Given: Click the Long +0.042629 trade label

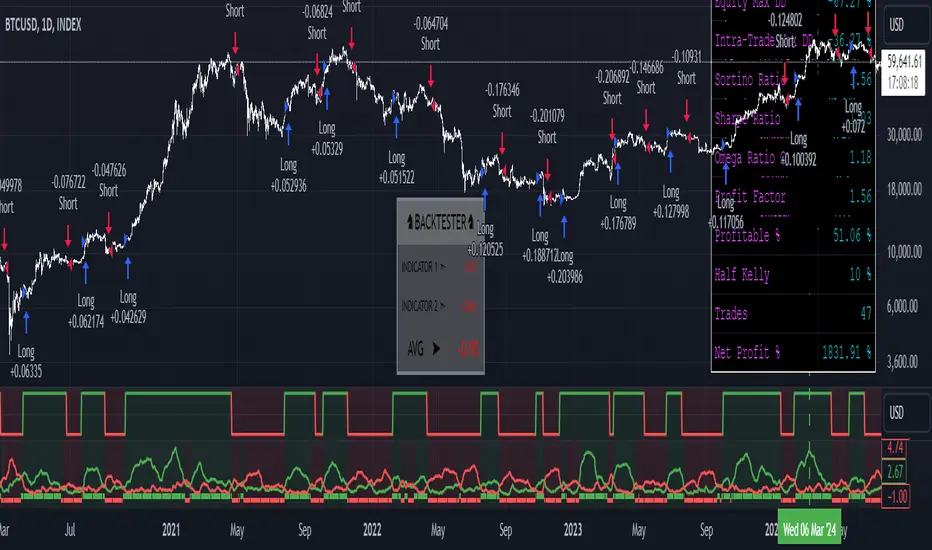Looking at the screenshot, I should (x=128, y=307).
